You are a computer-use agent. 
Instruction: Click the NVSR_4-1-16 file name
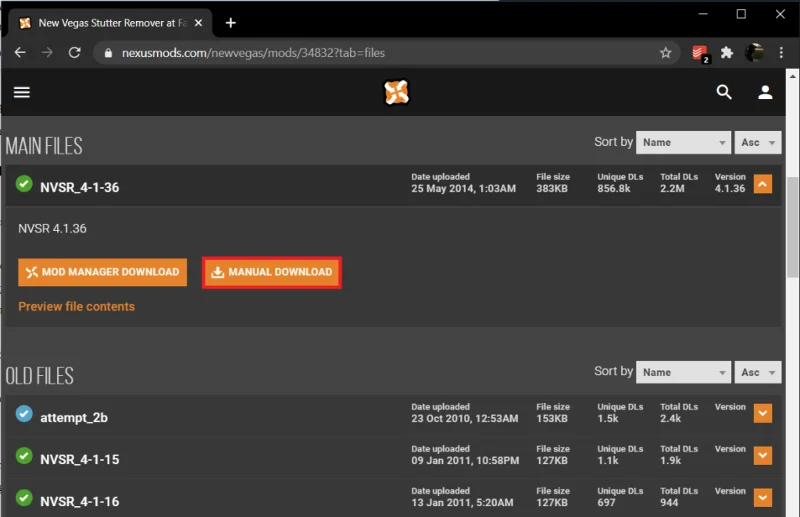pos(80,502)
